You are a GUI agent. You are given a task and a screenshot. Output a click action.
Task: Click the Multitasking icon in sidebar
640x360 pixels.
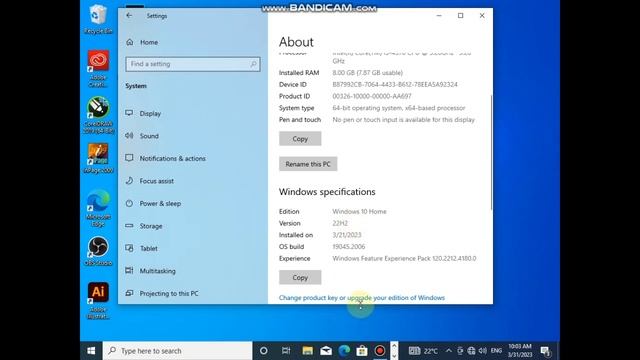[x=129, y=270]
